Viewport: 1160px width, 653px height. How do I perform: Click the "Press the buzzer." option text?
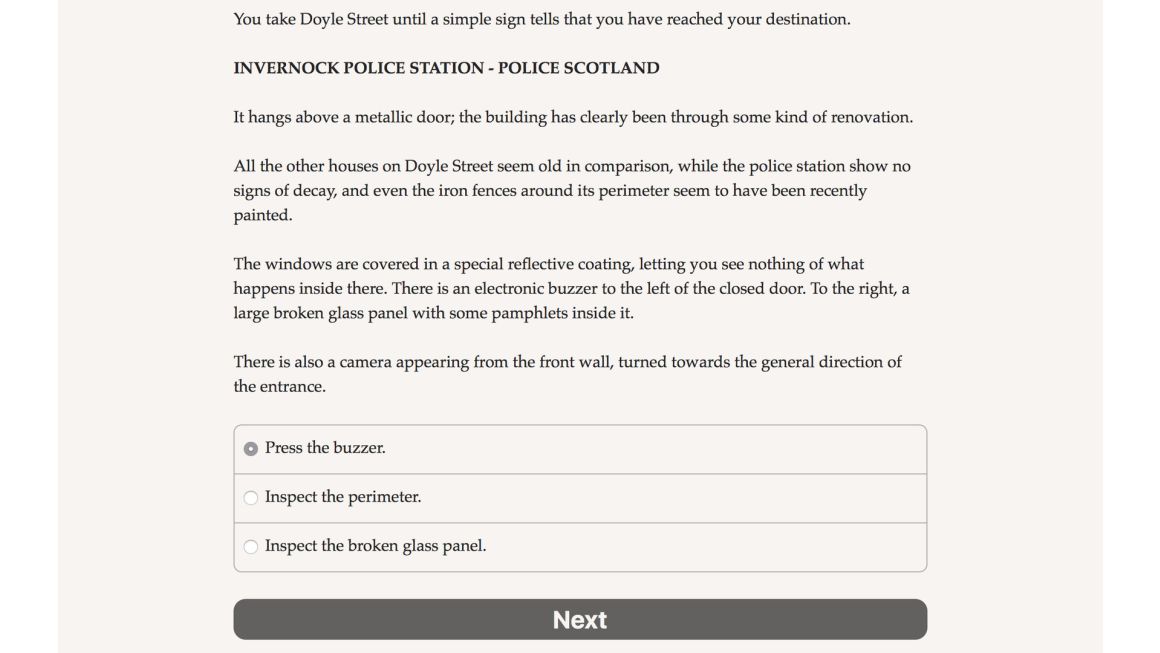[325, 448]
